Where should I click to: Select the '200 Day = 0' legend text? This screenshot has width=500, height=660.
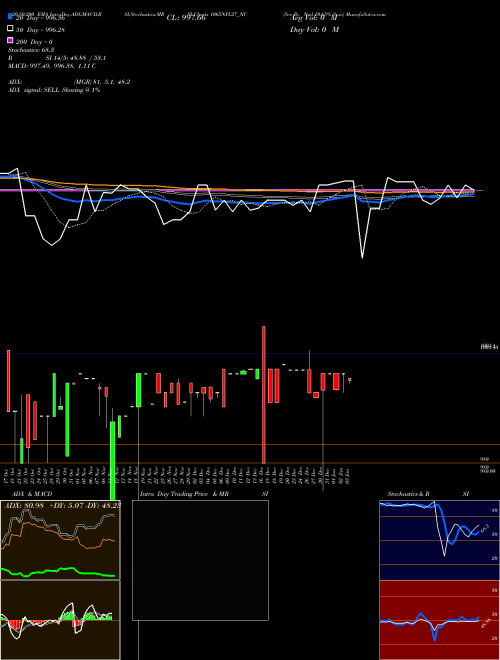coord(34,42)
